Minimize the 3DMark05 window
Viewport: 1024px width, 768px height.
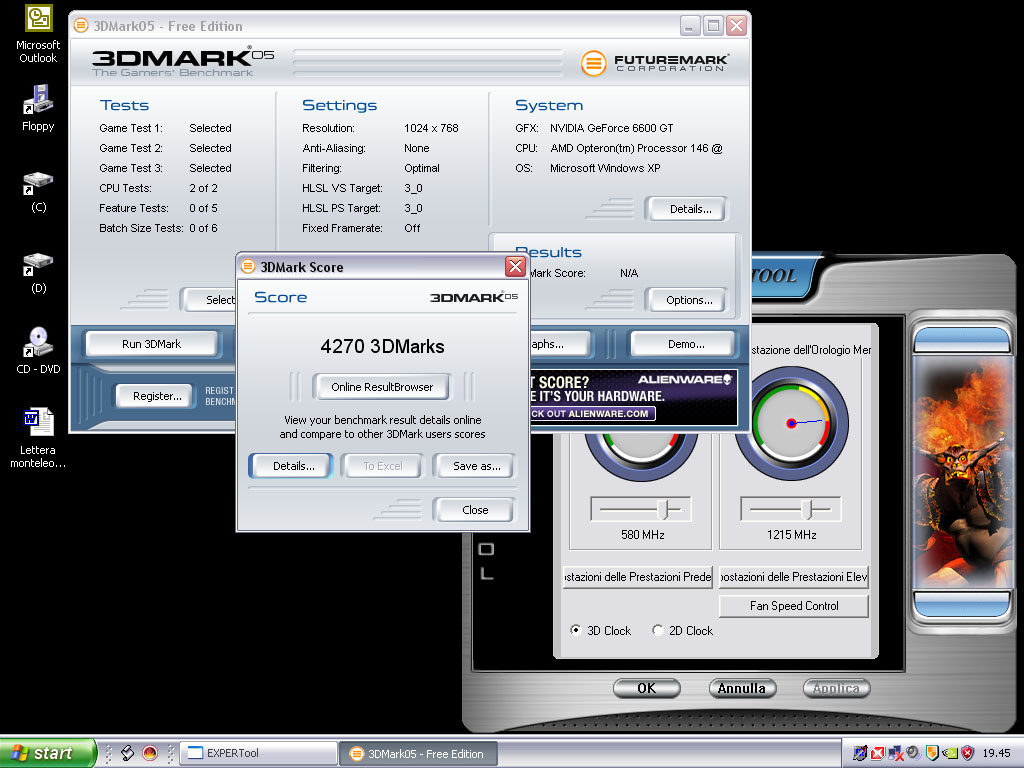[690, 26]
